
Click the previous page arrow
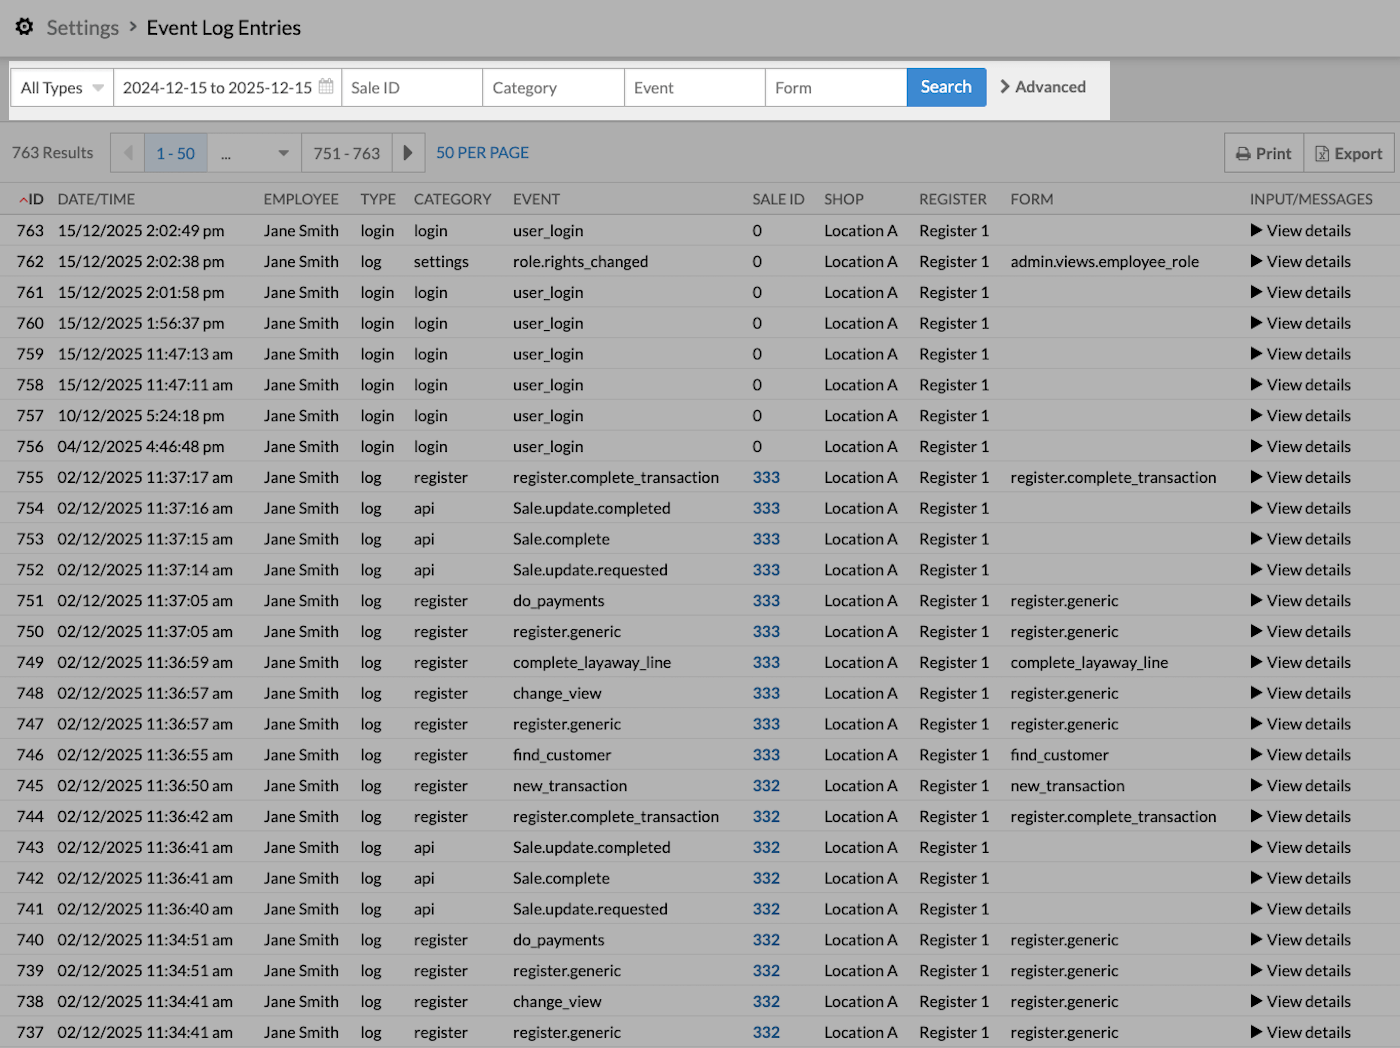click(127, 152)
